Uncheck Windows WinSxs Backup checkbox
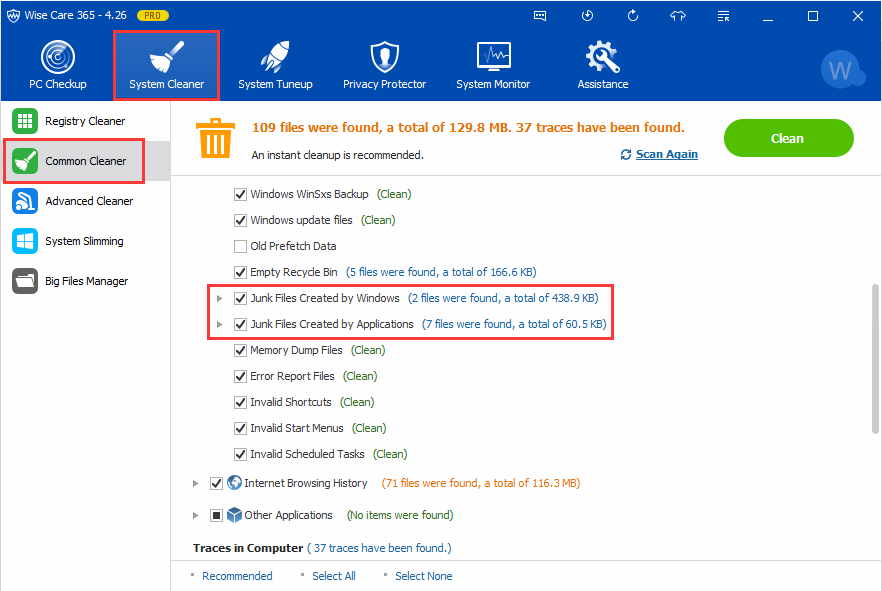This screenshot has height=591, width=882. pos(240,194)
